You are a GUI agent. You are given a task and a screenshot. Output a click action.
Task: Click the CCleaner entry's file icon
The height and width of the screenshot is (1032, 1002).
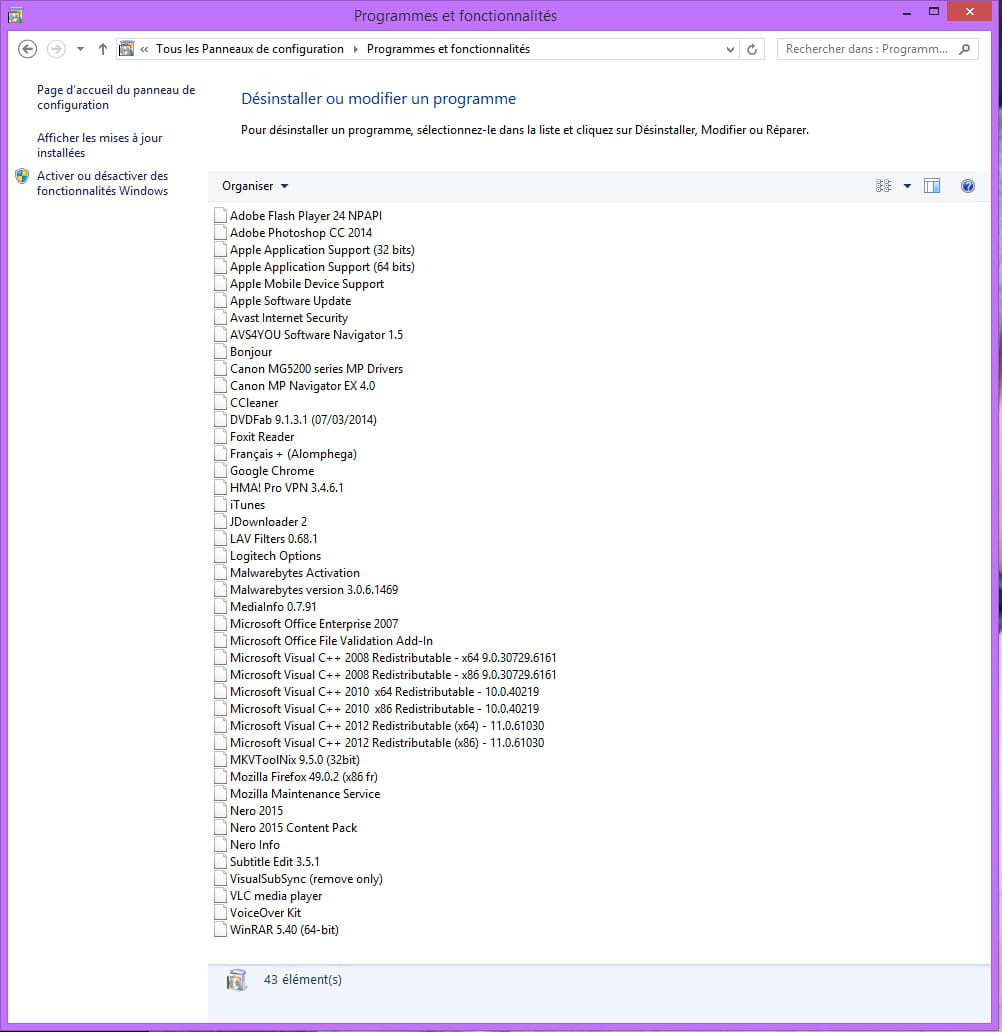(221, 402)
